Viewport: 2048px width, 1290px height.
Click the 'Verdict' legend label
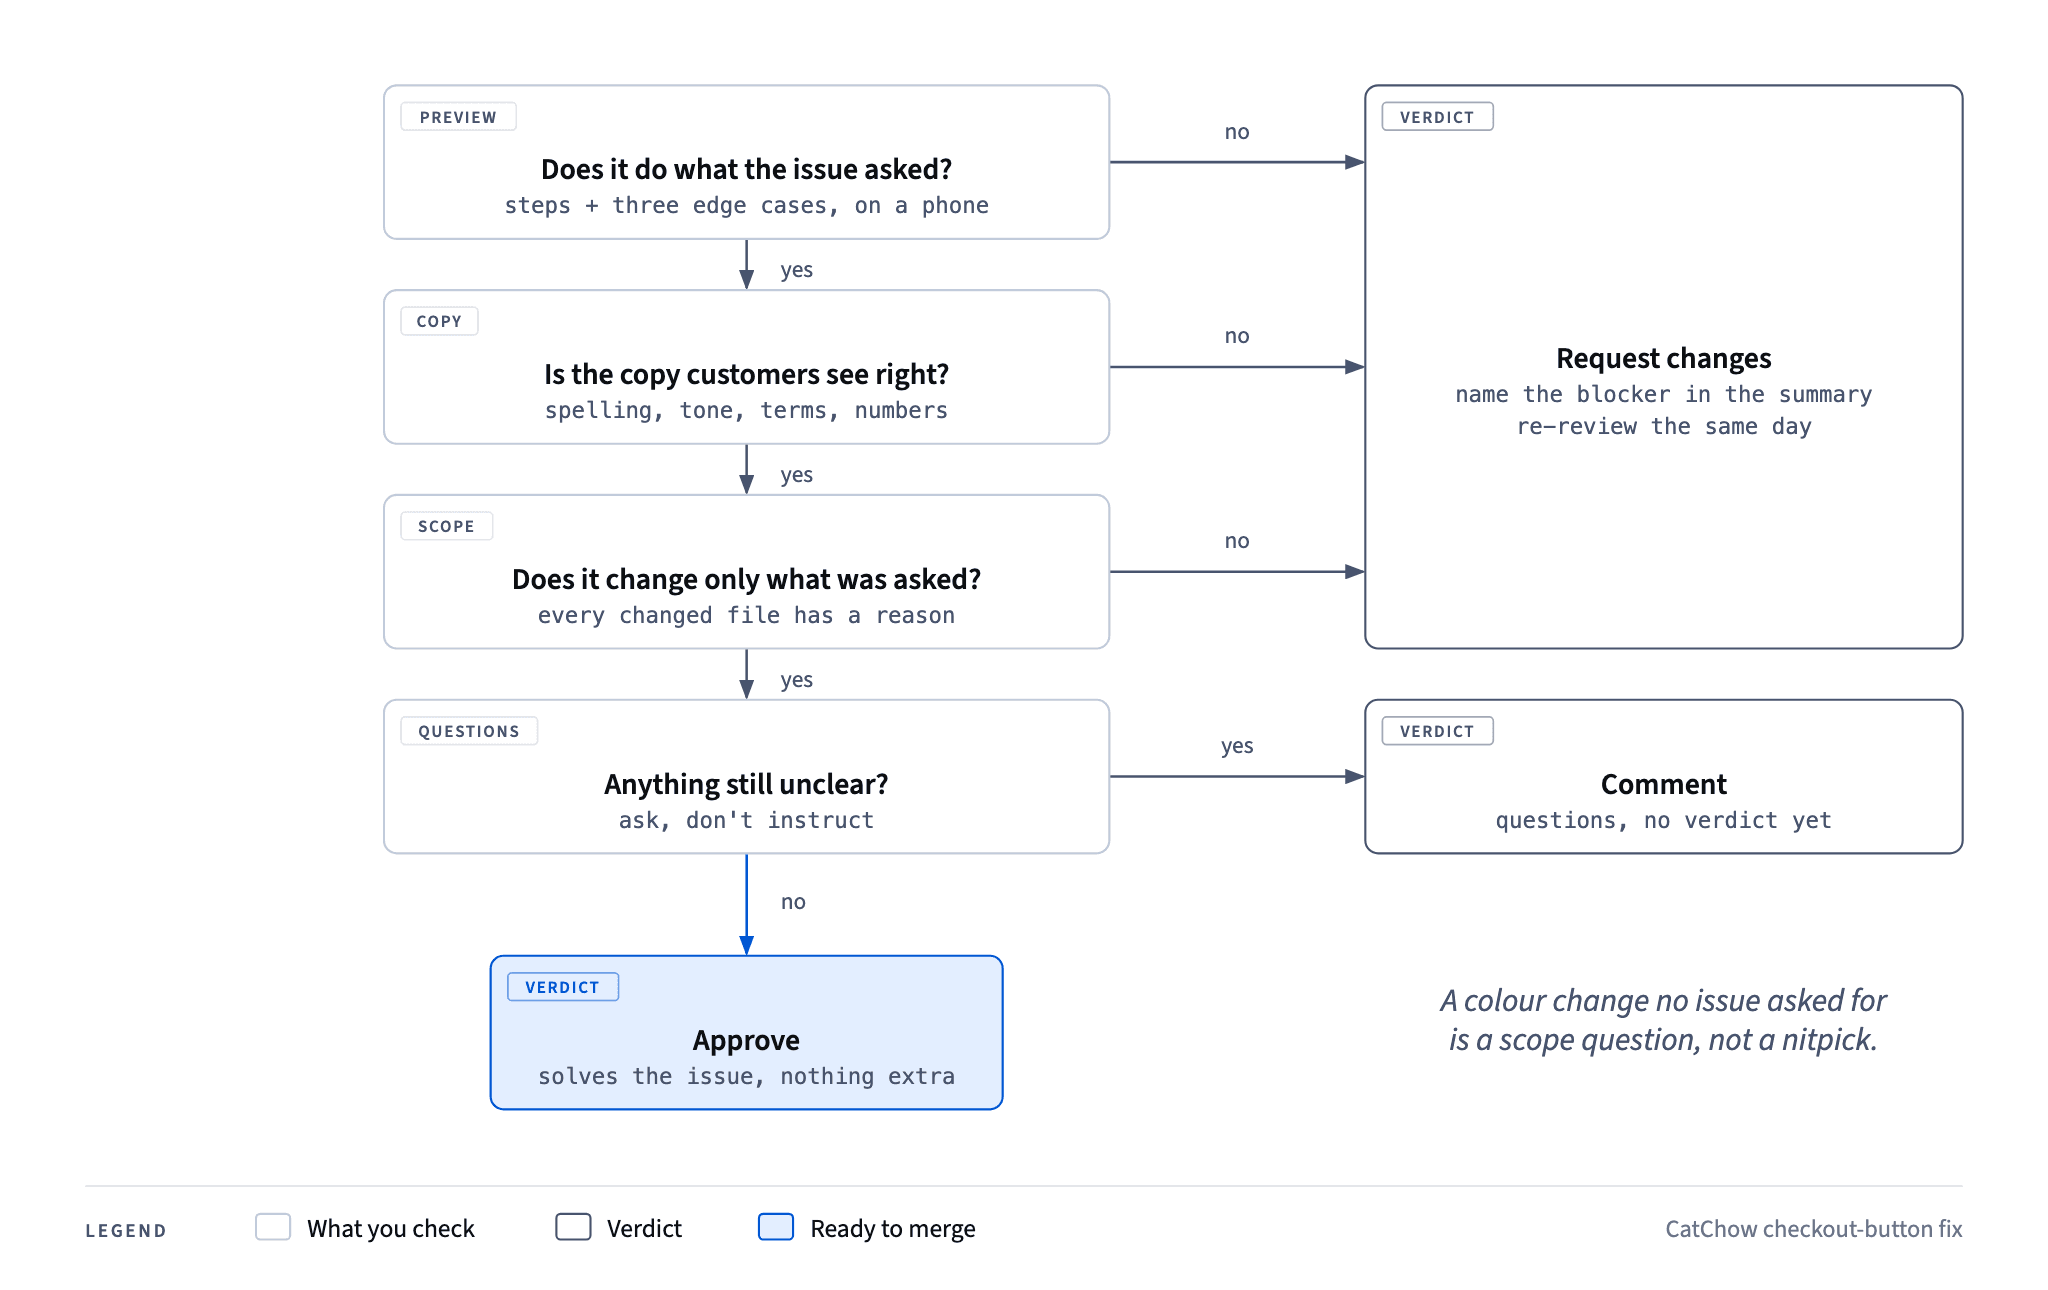(644, 1229)
